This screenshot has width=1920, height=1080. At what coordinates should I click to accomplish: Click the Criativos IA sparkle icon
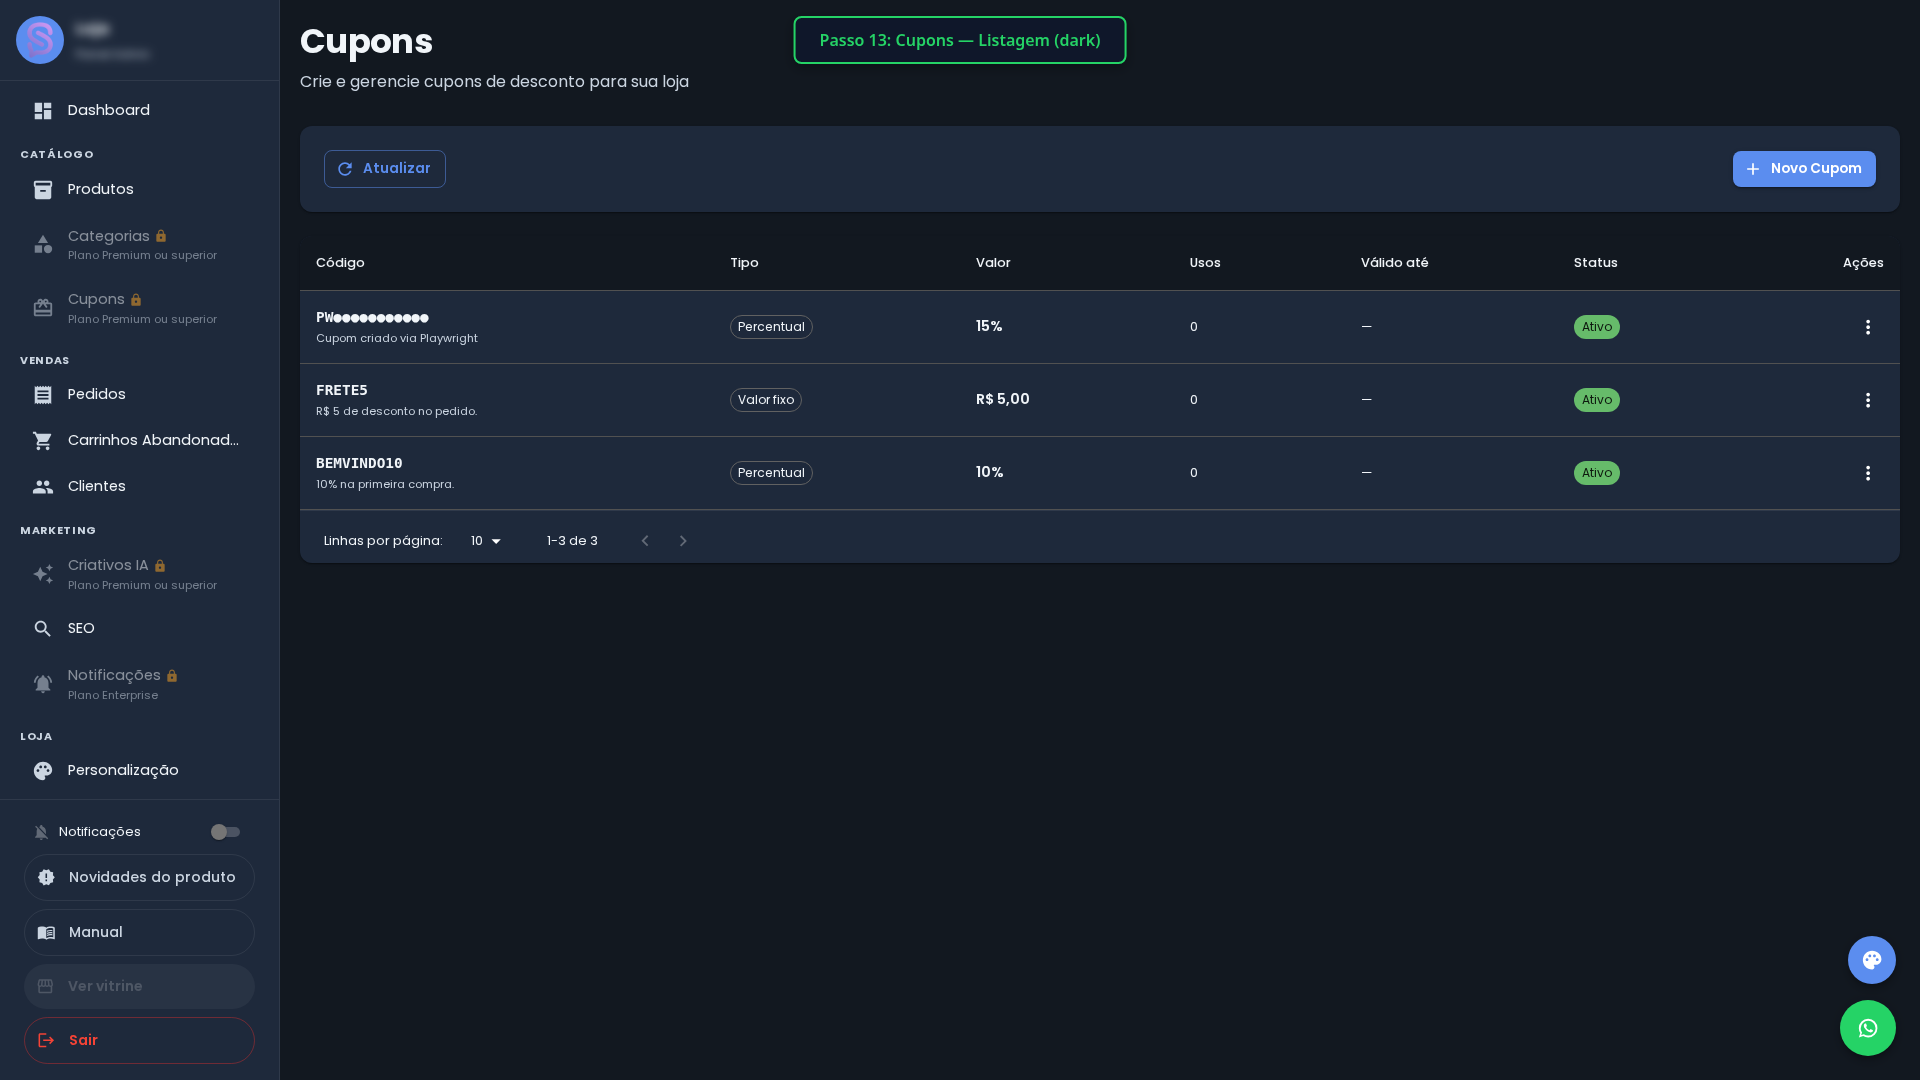pos(43,575)
